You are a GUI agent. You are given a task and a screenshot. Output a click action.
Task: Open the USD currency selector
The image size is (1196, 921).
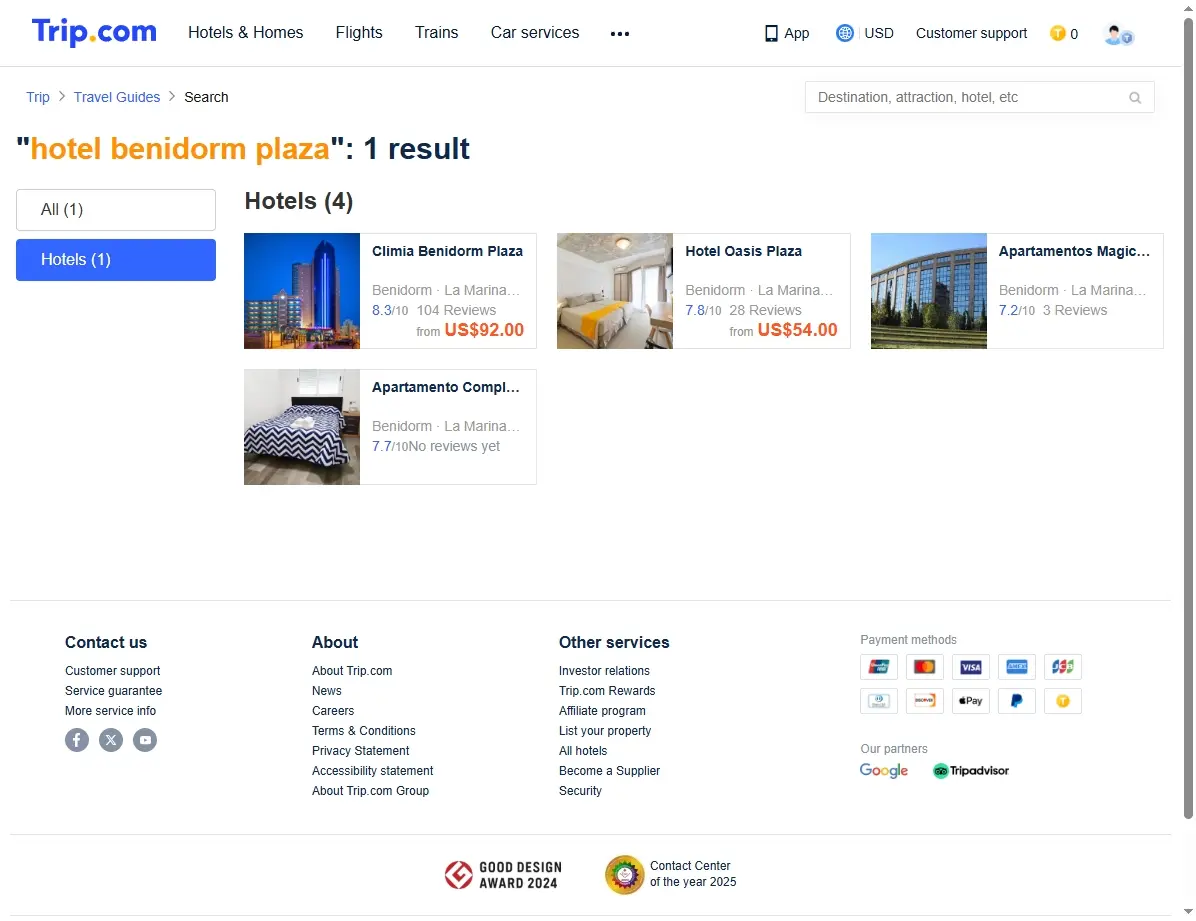[x=879, y=34]
